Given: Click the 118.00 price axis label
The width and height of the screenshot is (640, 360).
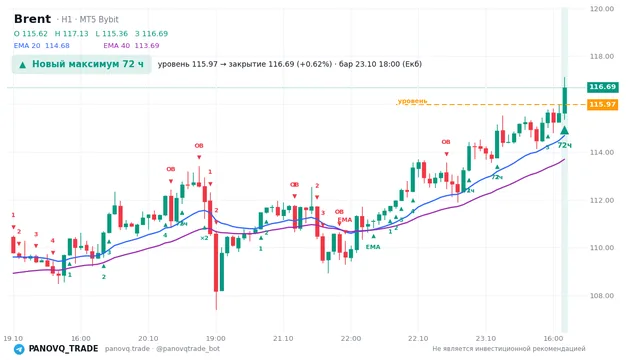Looking at the screenshot, I should point(602,56).
